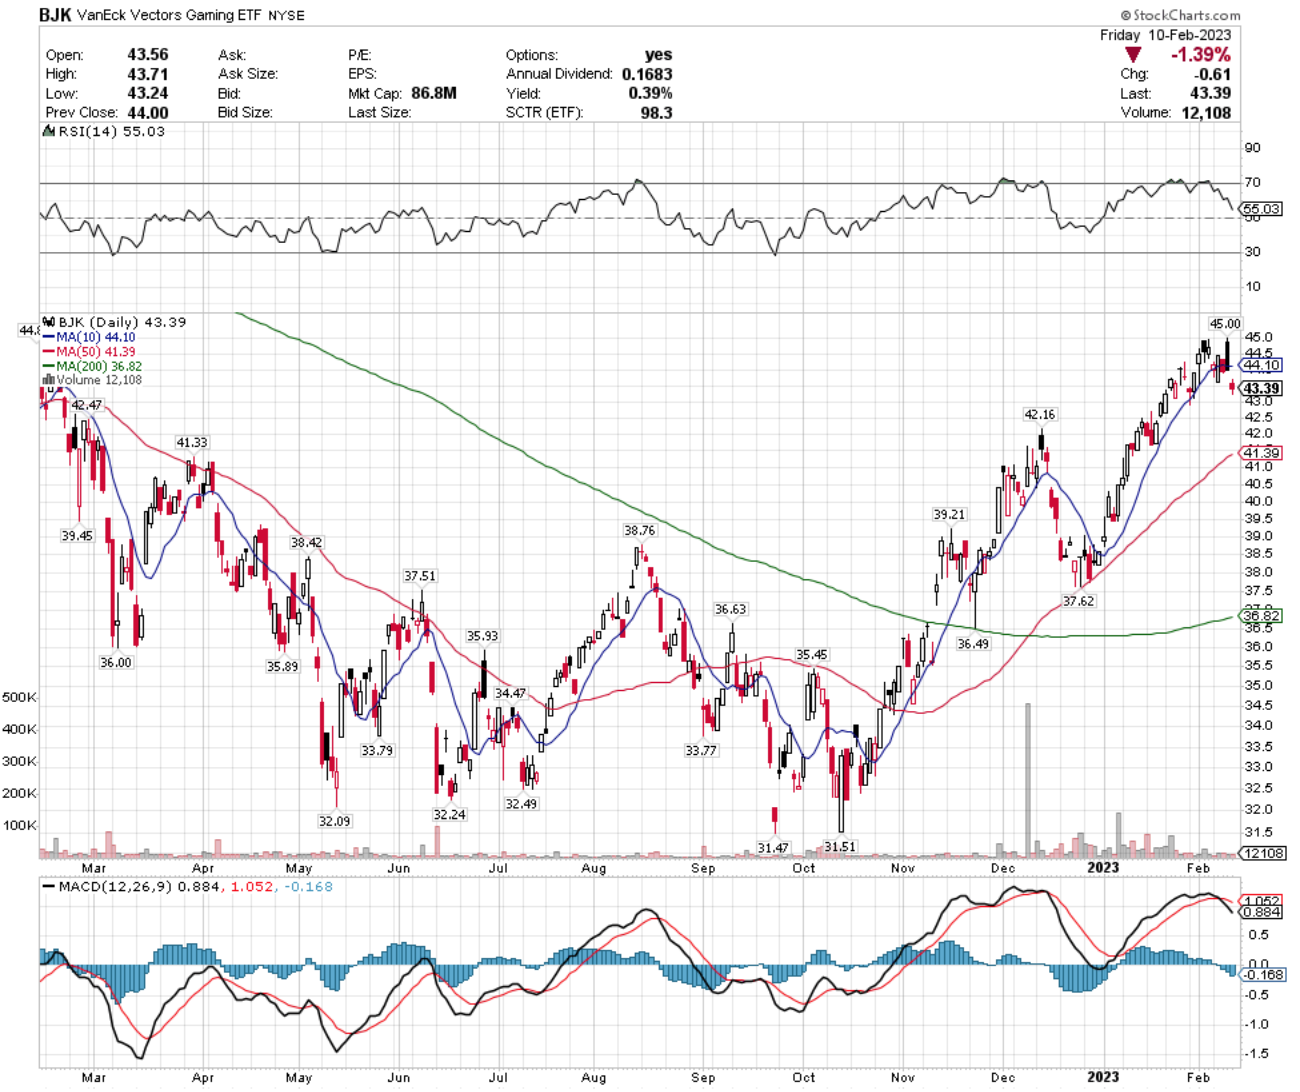Click the 36.63 price label
The width and height of the screenshot is (1300, 1092).
tap(730, 609)
